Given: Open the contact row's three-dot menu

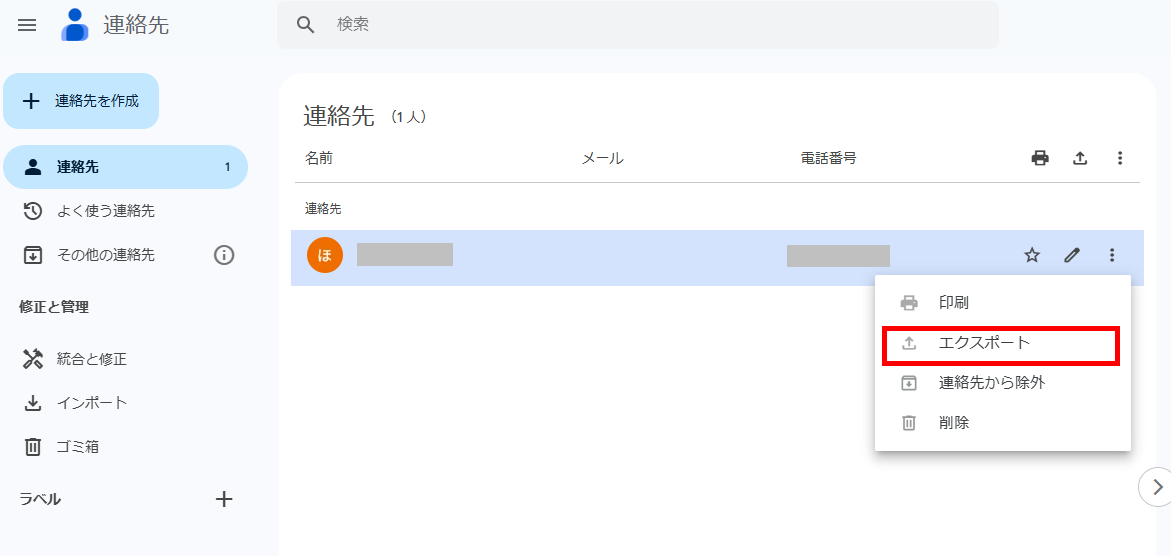Looking at the screenshot, I should (1112, 256).
